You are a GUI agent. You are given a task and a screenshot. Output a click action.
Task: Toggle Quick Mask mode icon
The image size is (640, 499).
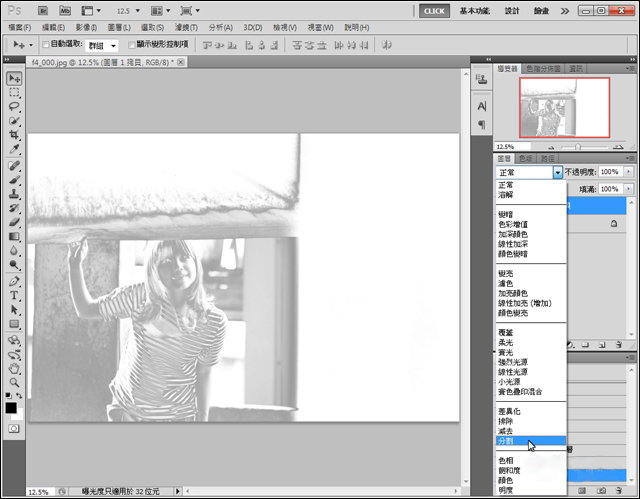pos(14,428)
